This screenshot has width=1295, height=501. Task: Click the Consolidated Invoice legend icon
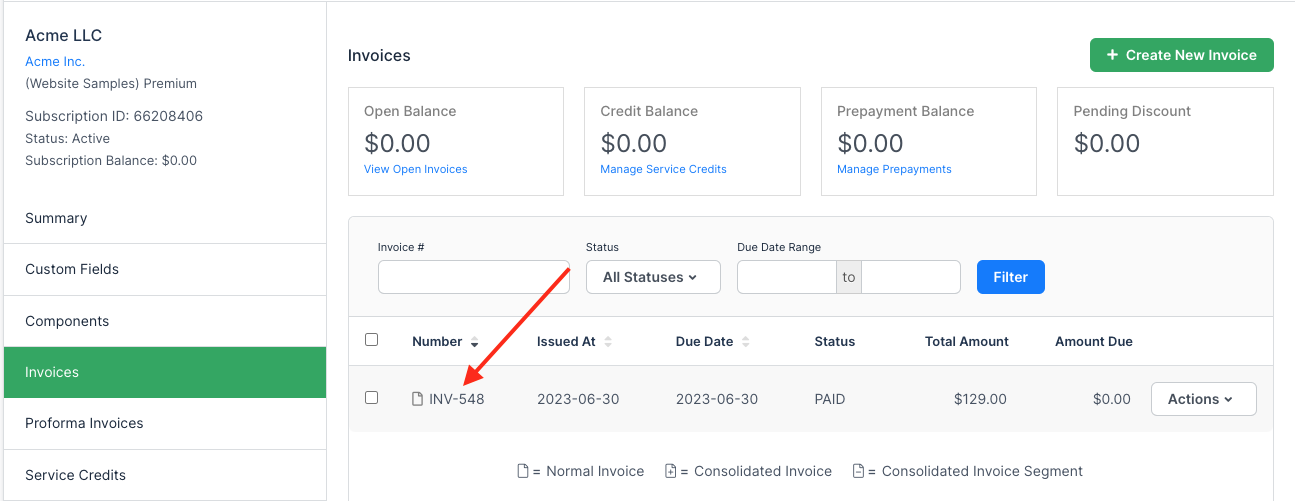coord(670,471)
